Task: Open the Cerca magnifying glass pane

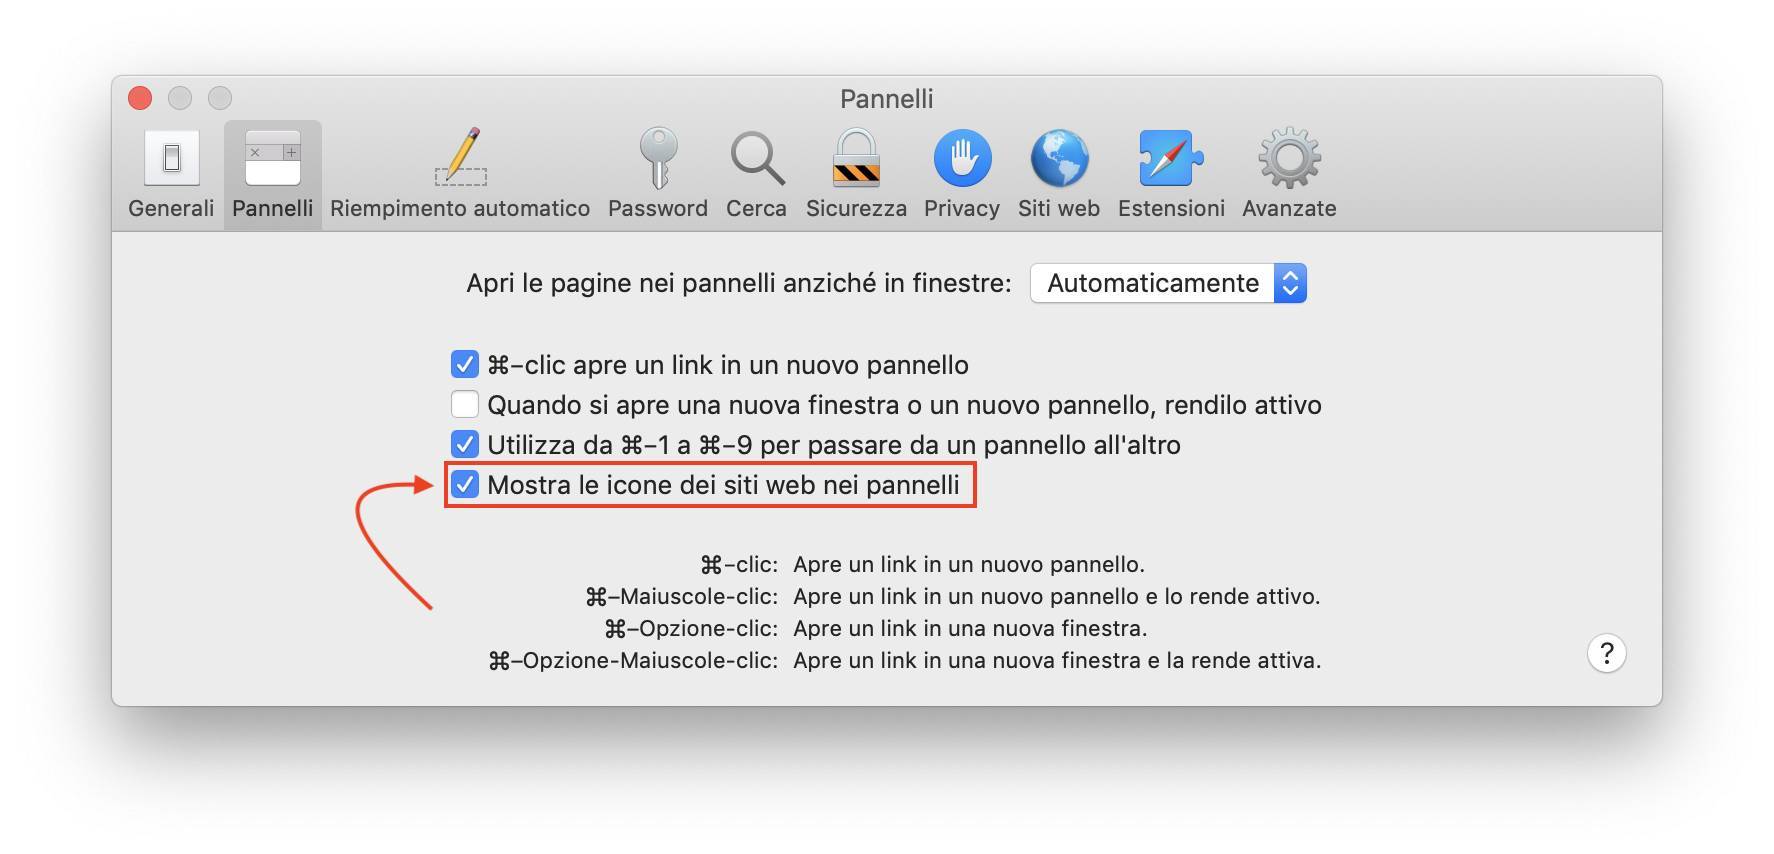Action: (x=756, y=174)
